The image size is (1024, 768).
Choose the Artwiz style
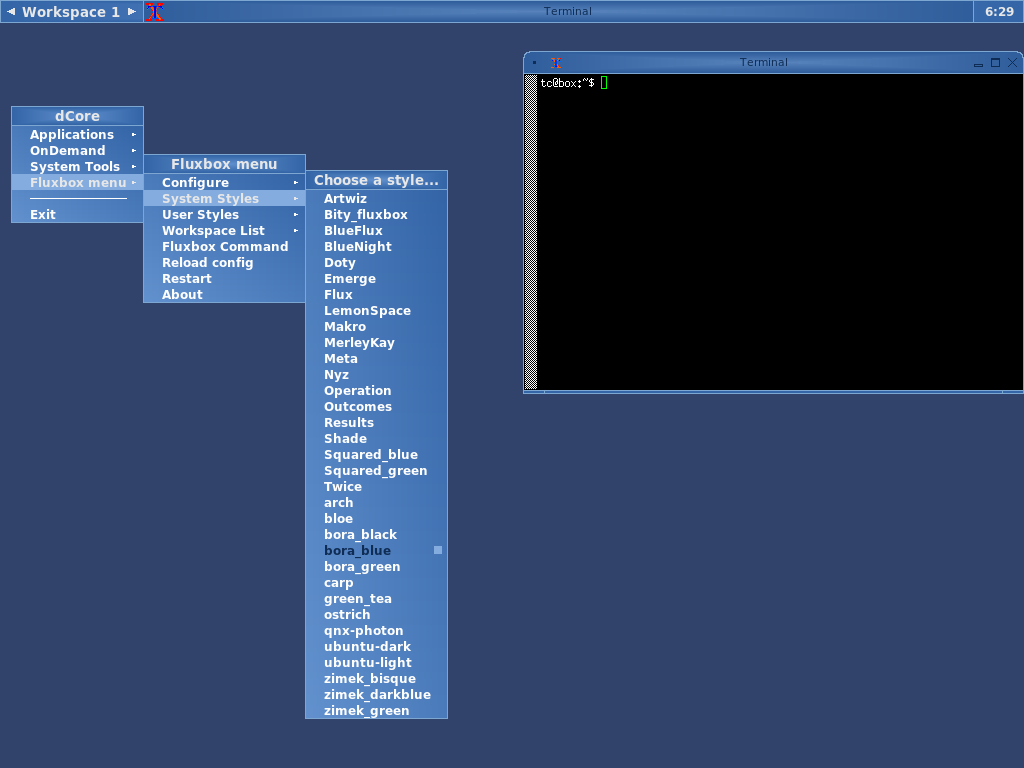click(346, 199)
